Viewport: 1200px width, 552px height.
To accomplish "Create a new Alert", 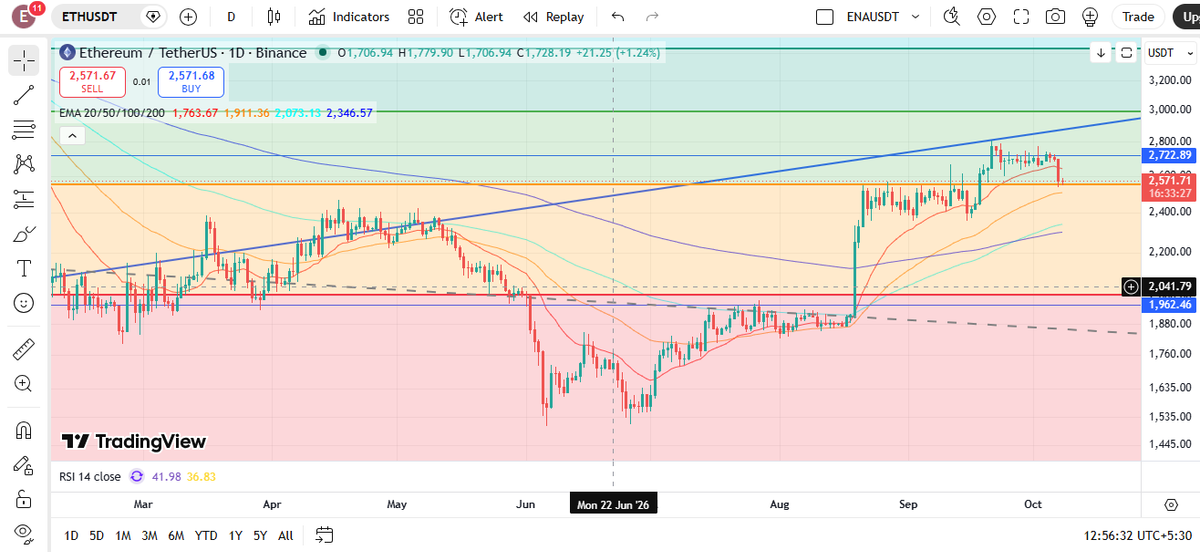I will tap(476, 17).
